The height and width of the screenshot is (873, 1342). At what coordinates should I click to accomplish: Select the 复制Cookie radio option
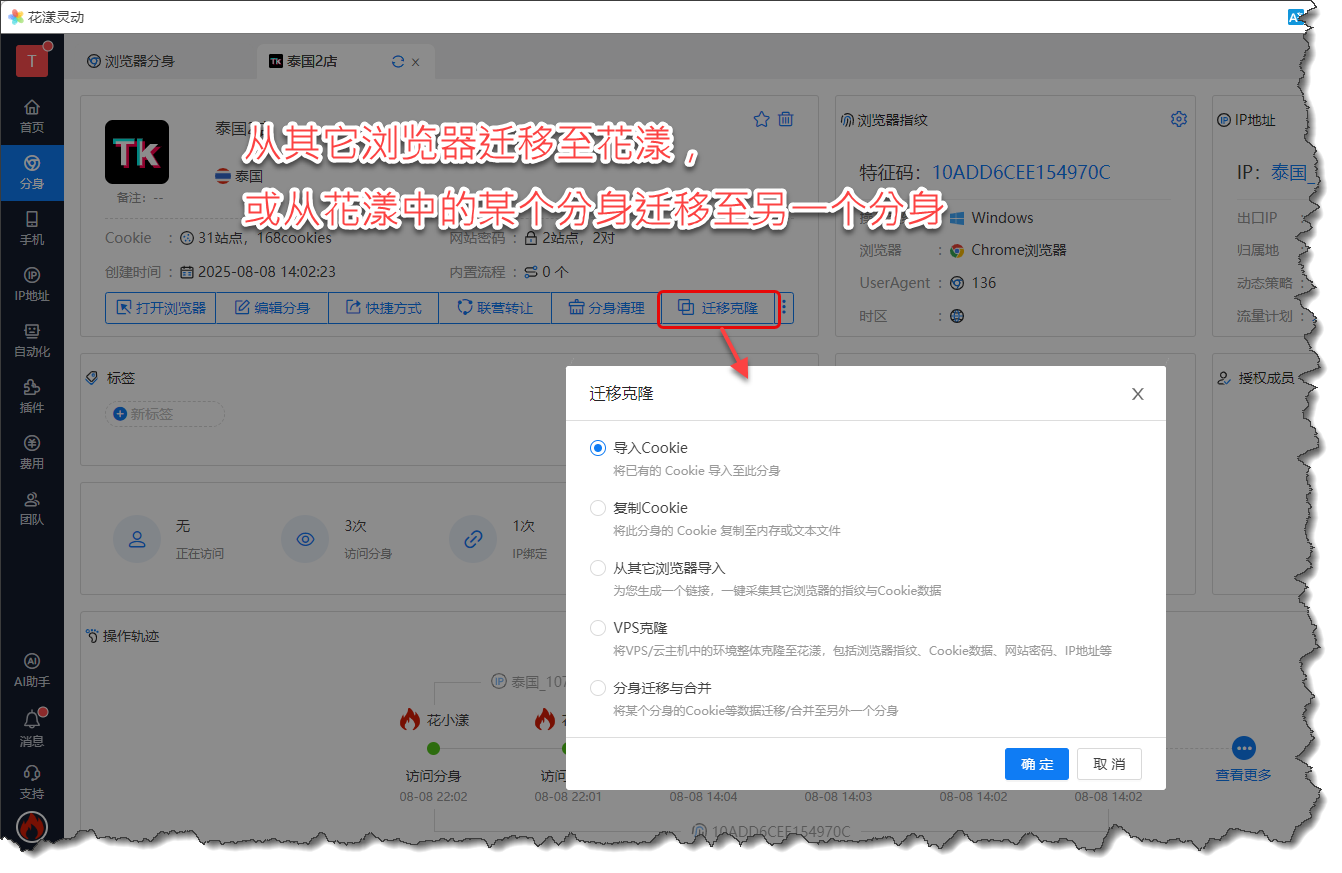(598, 508)
